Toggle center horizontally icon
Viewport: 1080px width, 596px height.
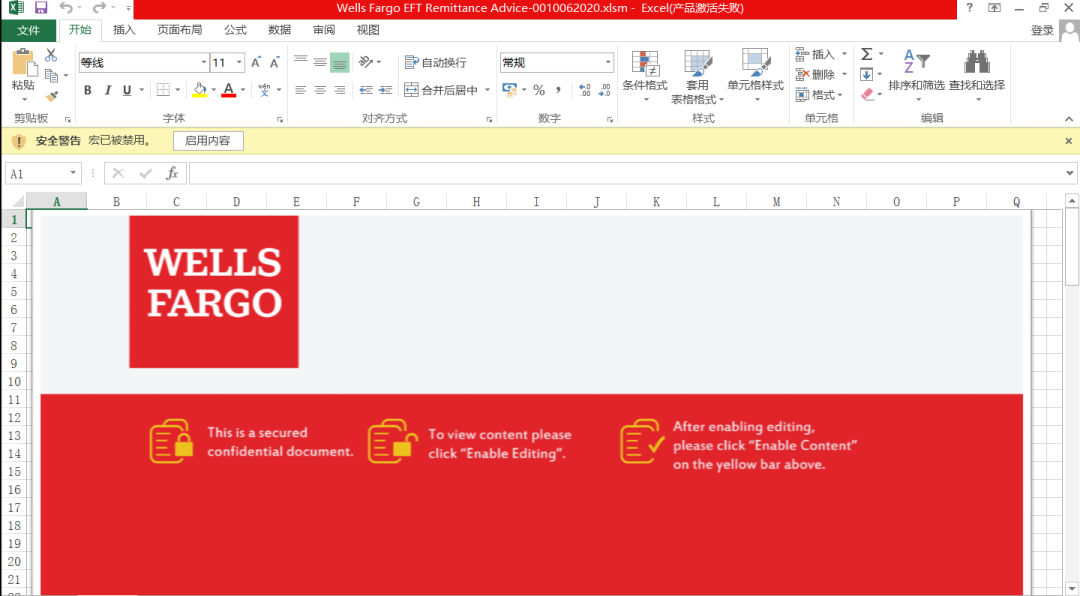point(320,90)
